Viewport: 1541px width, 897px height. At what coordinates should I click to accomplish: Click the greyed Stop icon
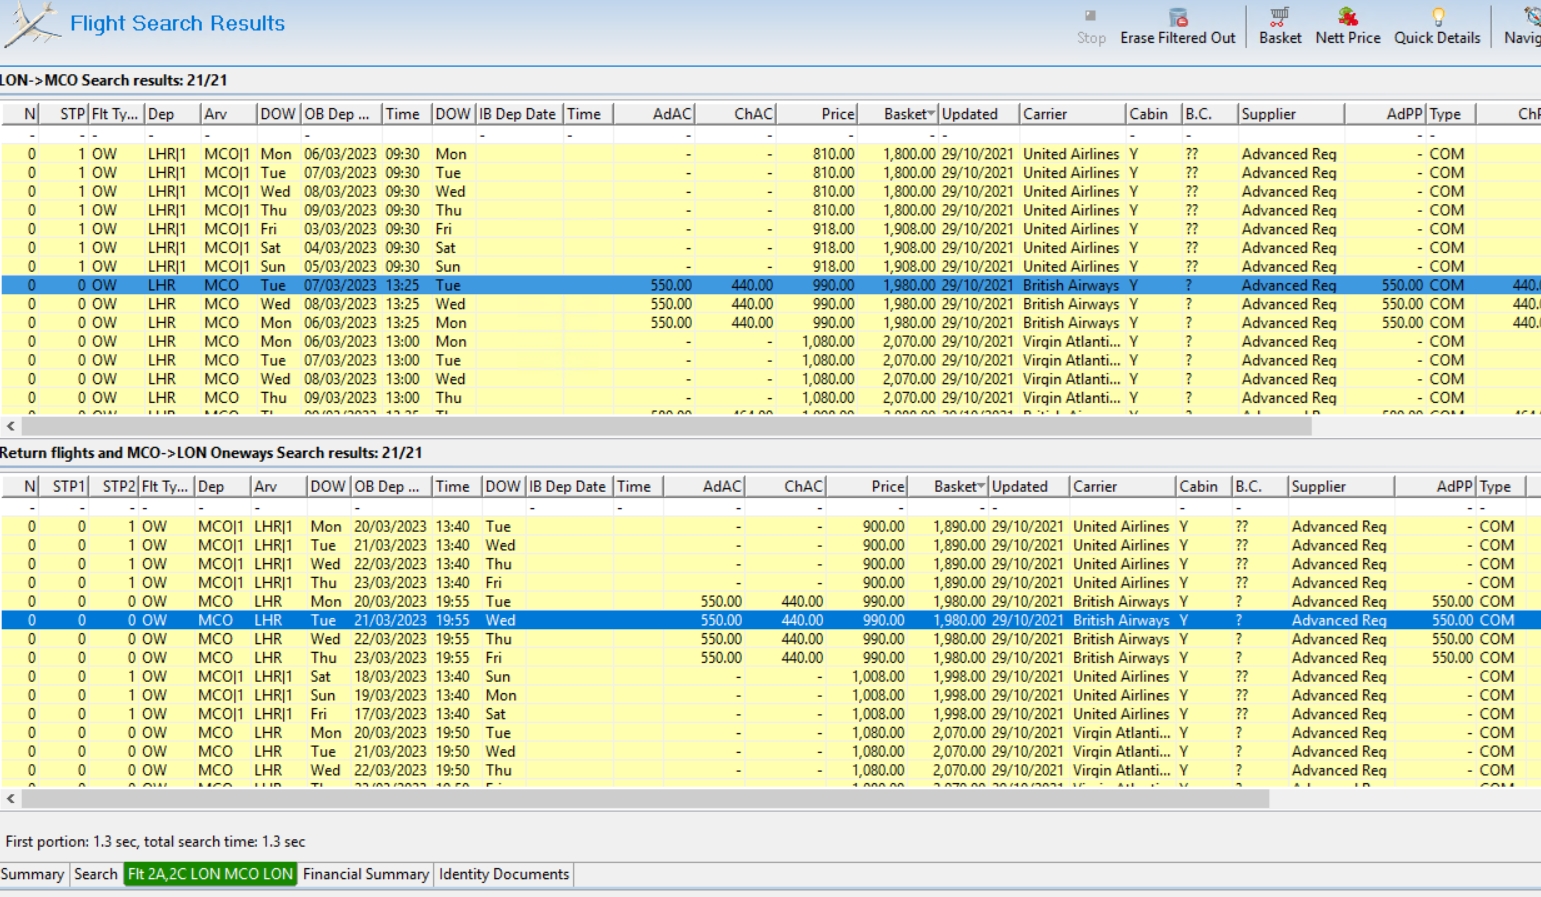(x=1091, y=17)
